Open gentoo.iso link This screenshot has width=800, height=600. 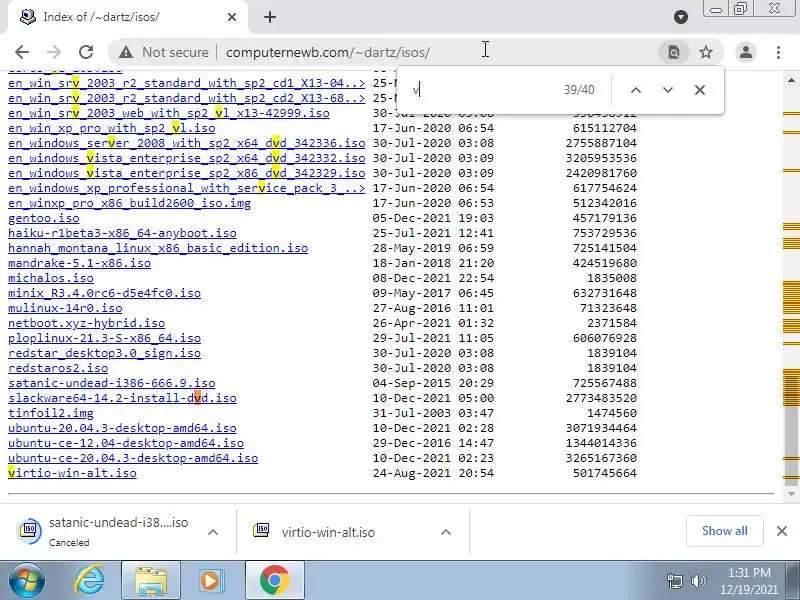(x=44, y=218)
